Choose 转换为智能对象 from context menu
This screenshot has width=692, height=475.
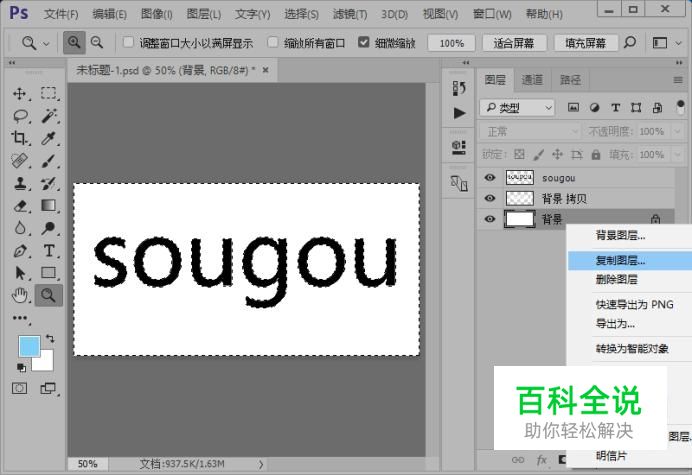click(630, 349)
